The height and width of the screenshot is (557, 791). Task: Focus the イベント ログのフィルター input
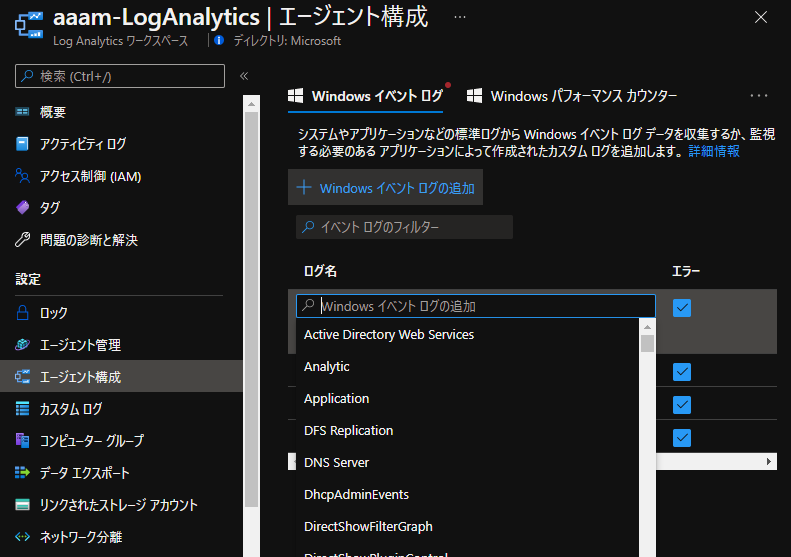405,227
